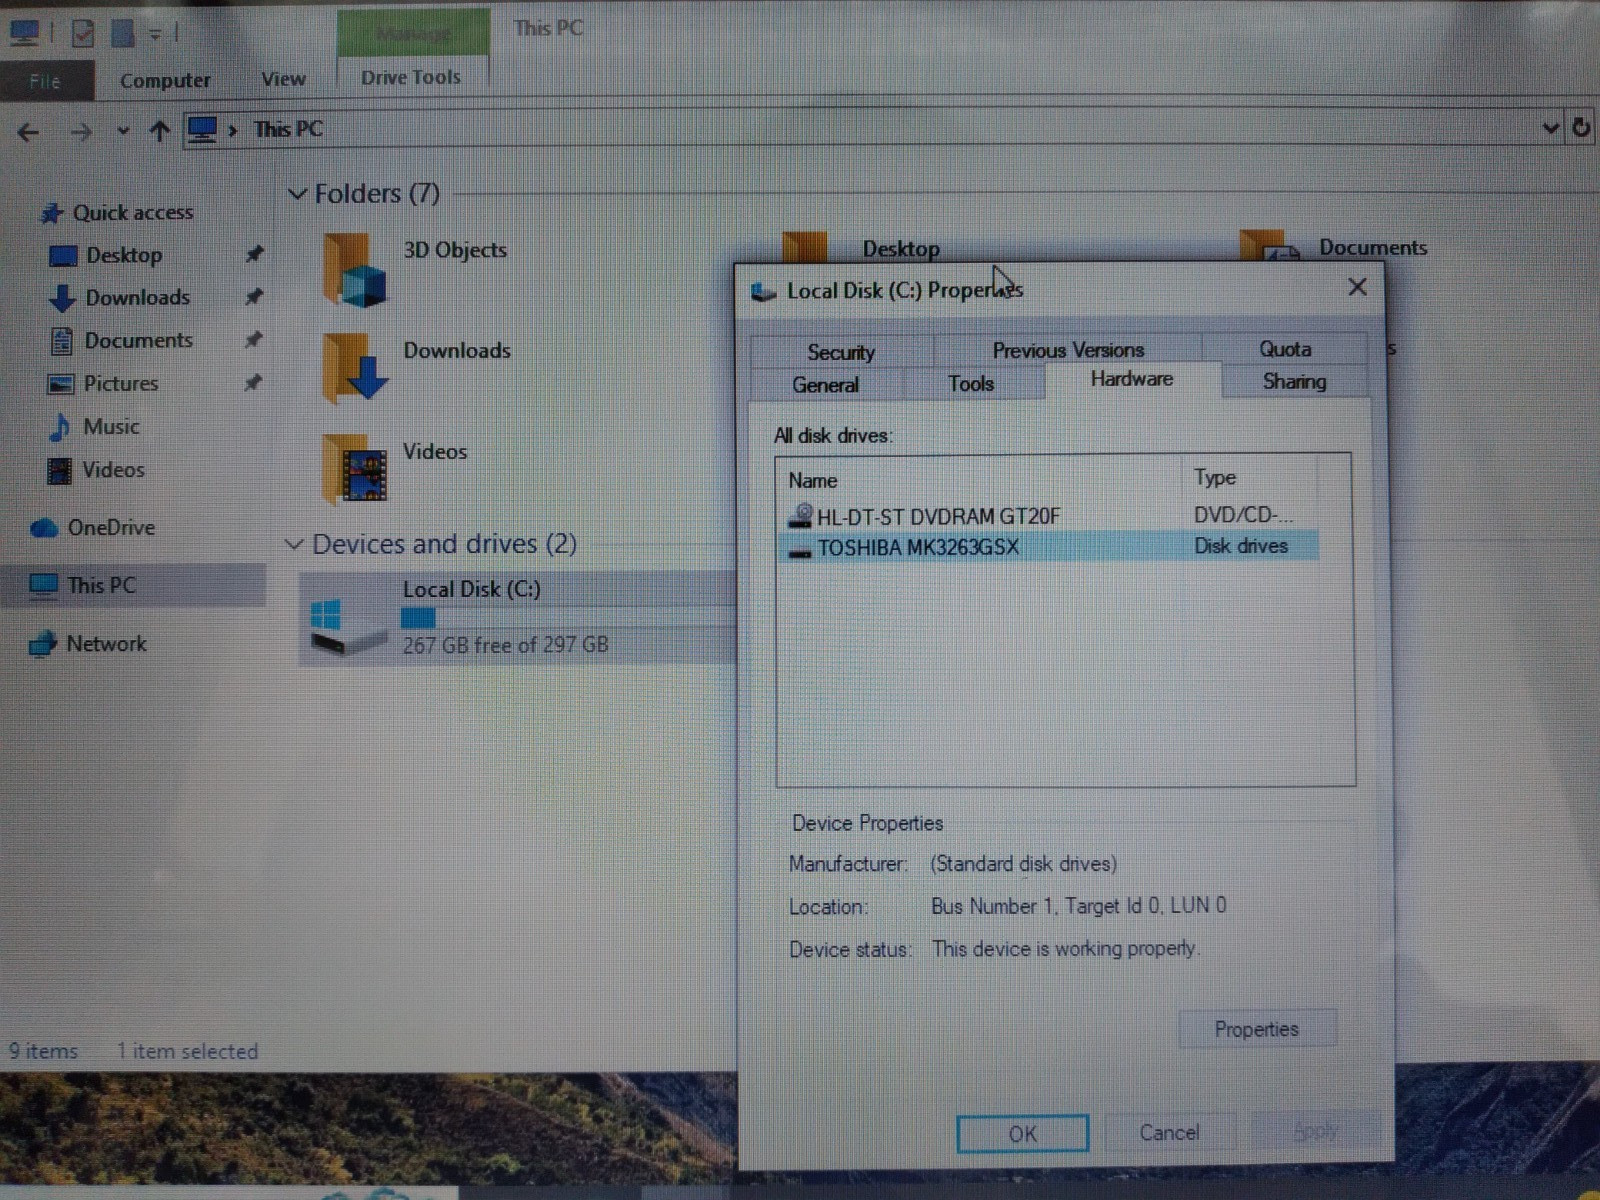Select the Hardware tab

click(1132, 379)
